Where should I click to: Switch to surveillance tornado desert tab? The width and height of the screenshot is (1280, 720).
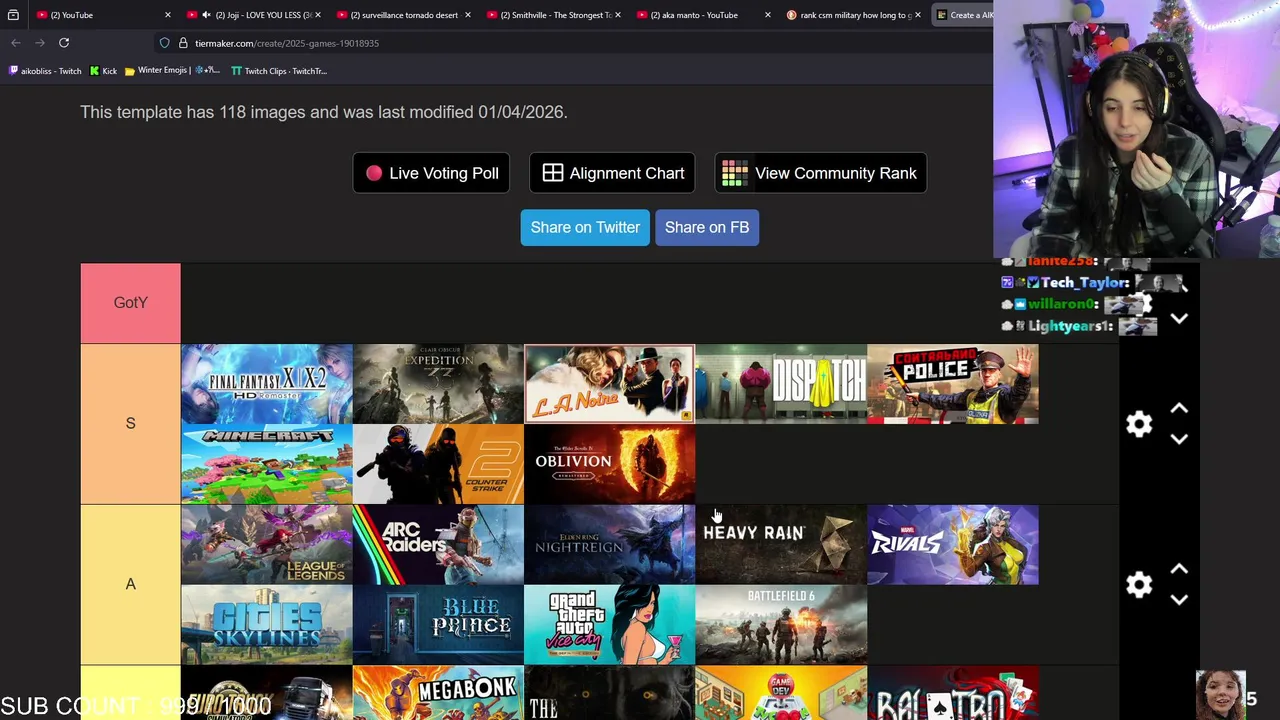click(404, 15)
